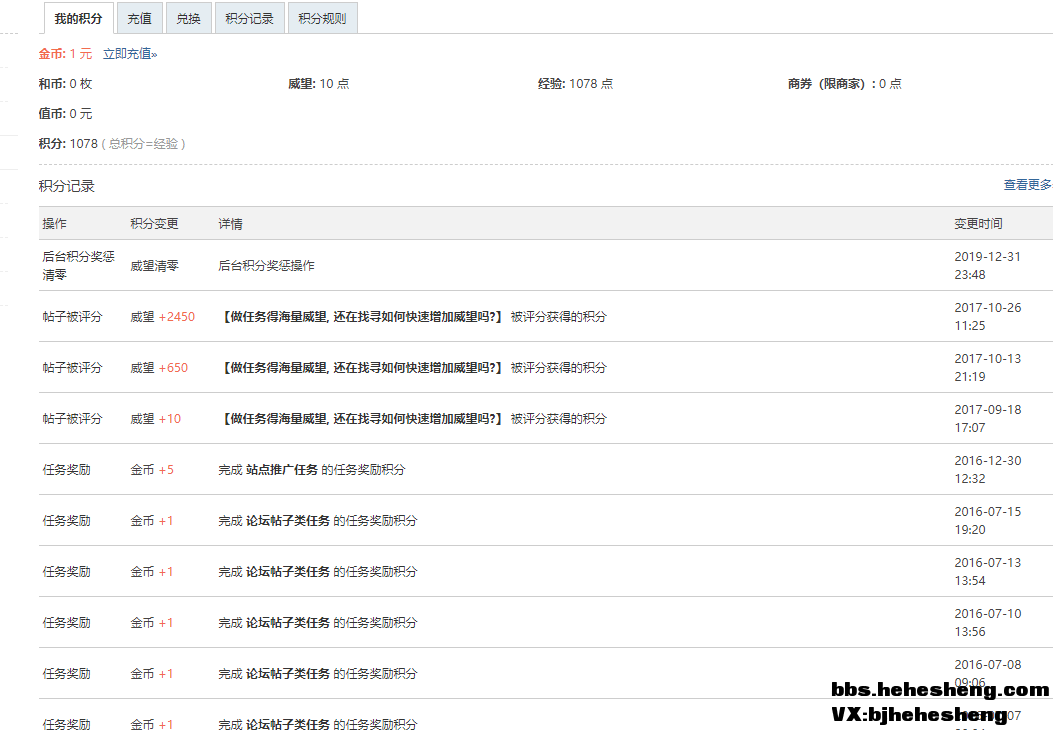Open 论坛帖子类任务 link dated 2016-07-10
Screen dimensions: 1053x730
(288, 623)
